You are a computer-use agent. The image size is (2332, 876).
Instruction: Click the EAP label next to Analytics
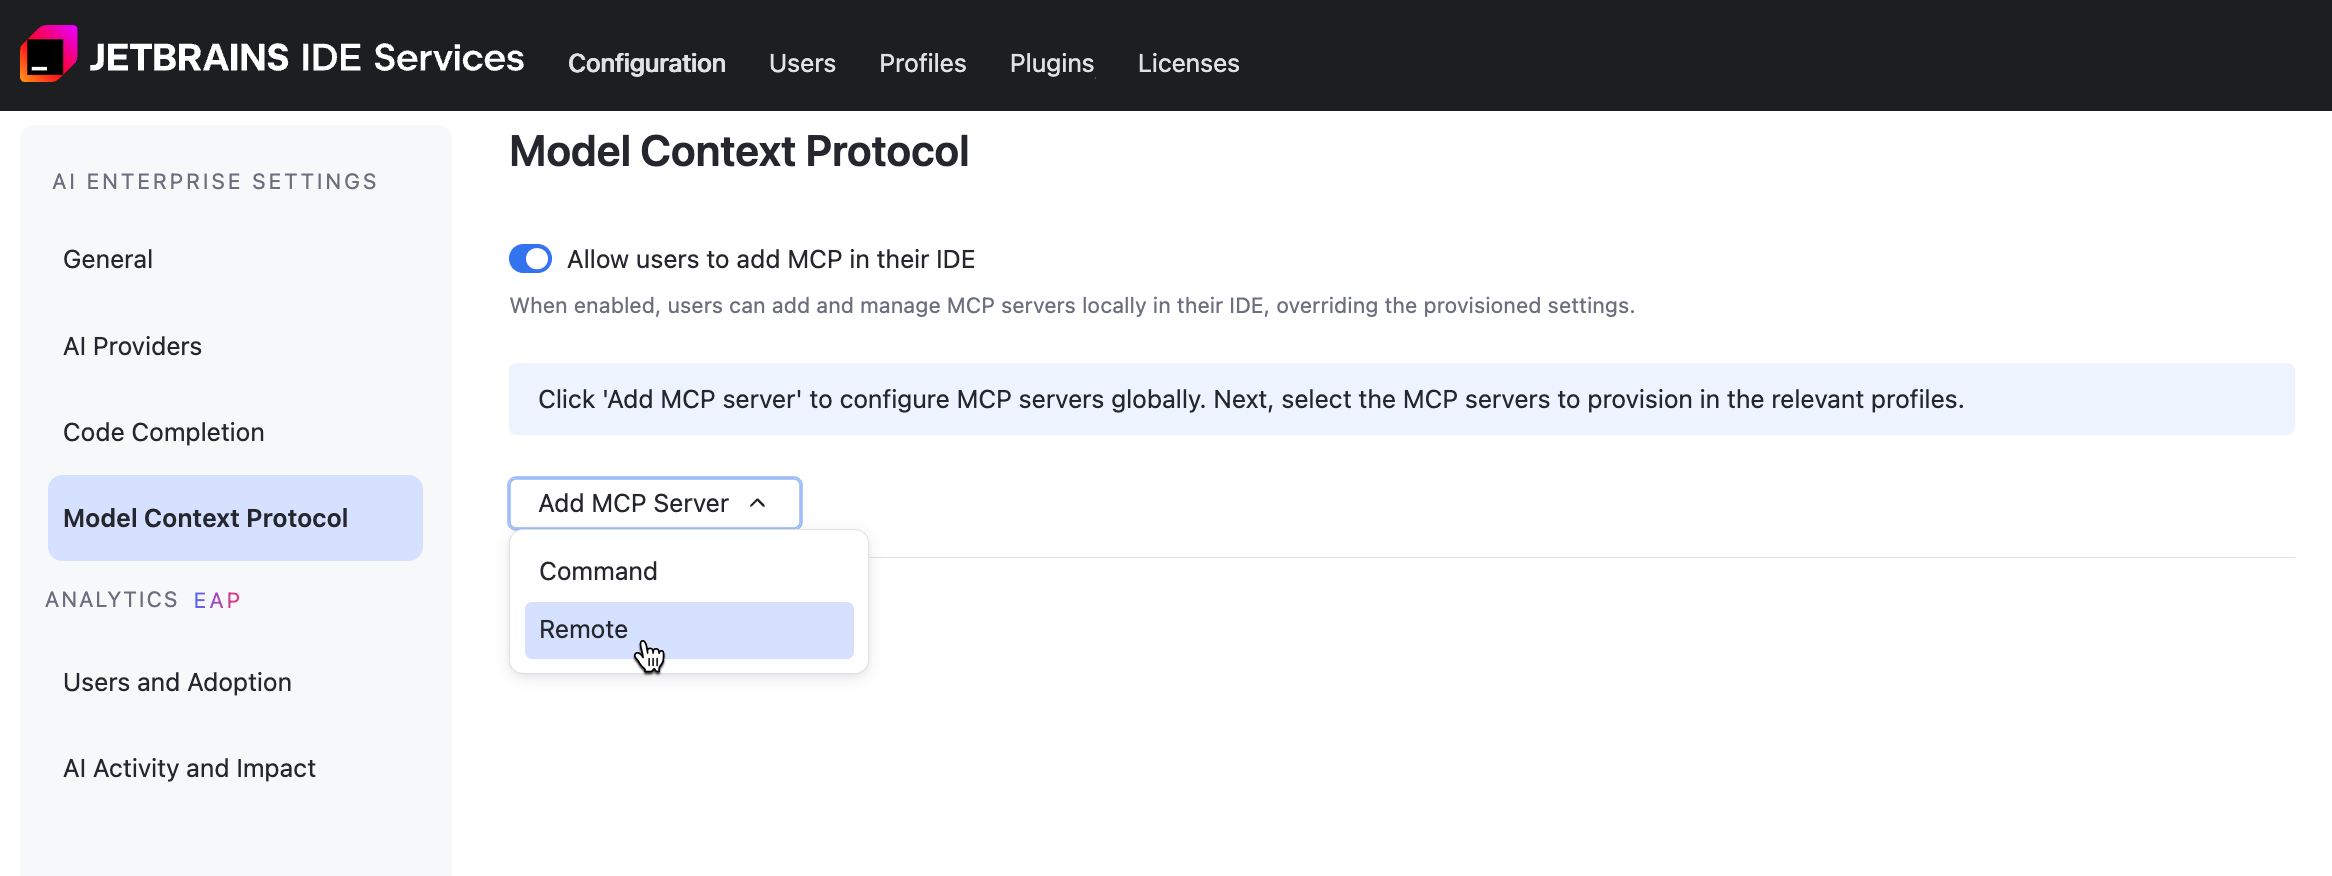pyautogui.click(x=217, y=600)
